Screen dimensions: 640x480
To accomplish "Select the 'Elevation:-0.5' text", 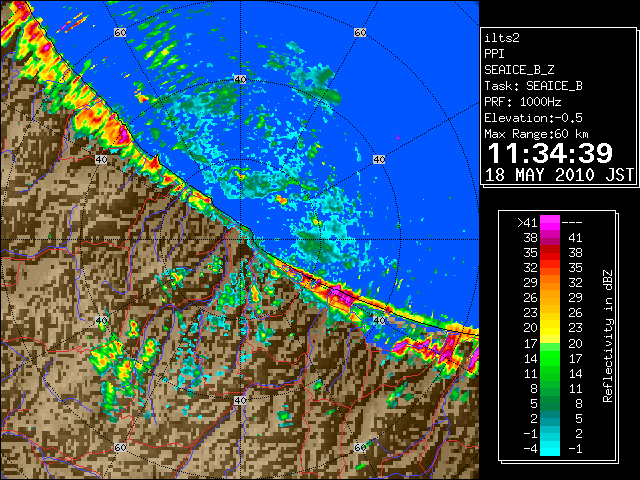I will [533, 118].
